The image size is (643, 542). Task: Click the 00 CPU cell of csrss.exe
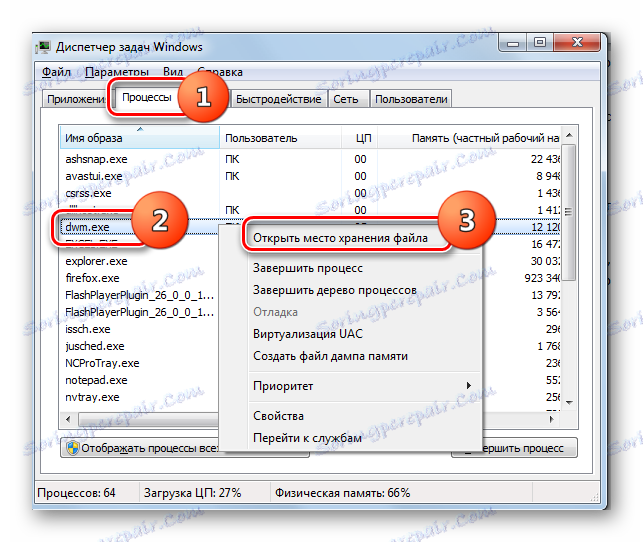pos(360,193)
